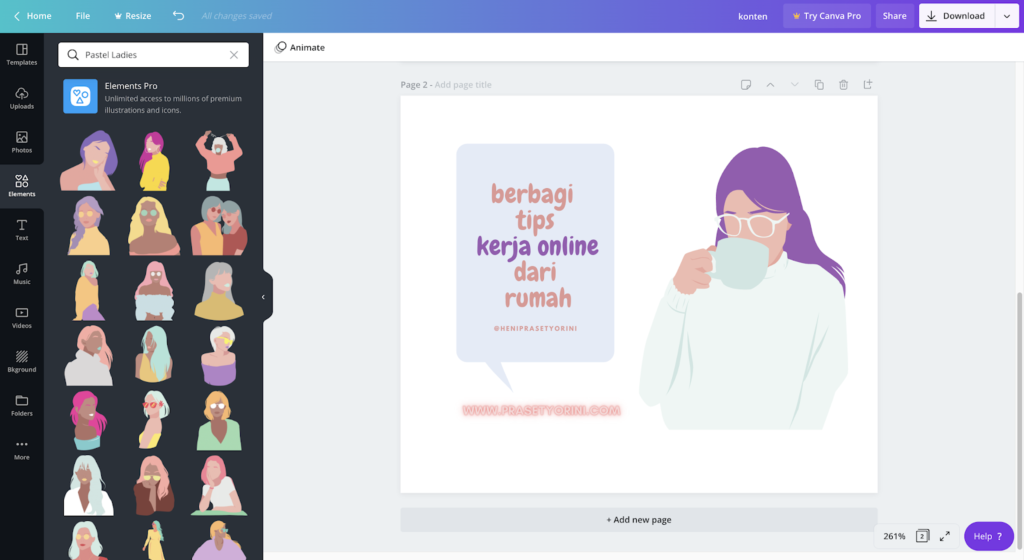Duplicate page 2 using copy icon
The image size is (1024, 560).
819,85
